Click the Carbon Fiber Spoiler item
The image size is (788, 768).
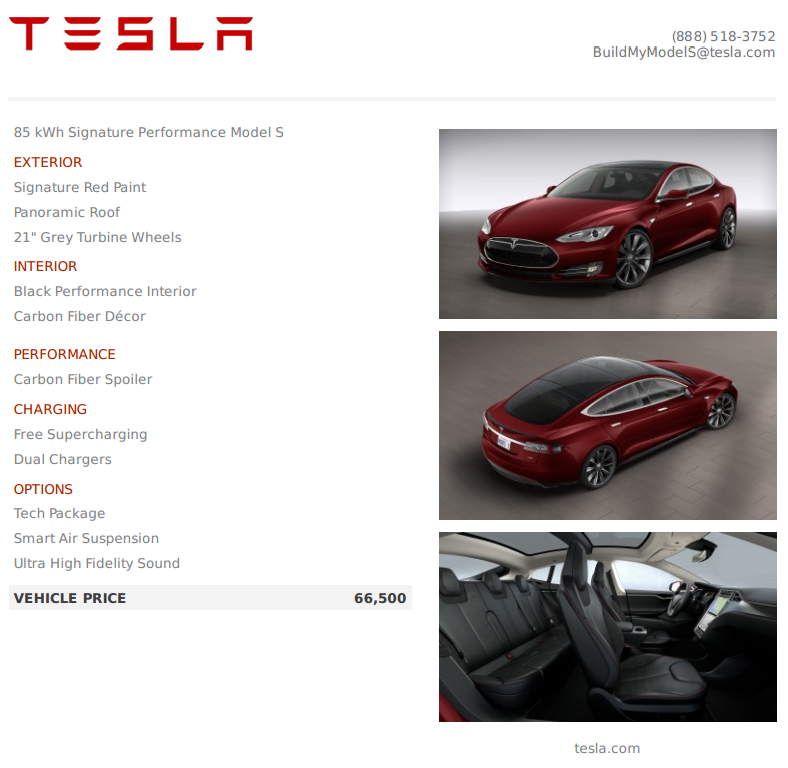tap(83, 379)
